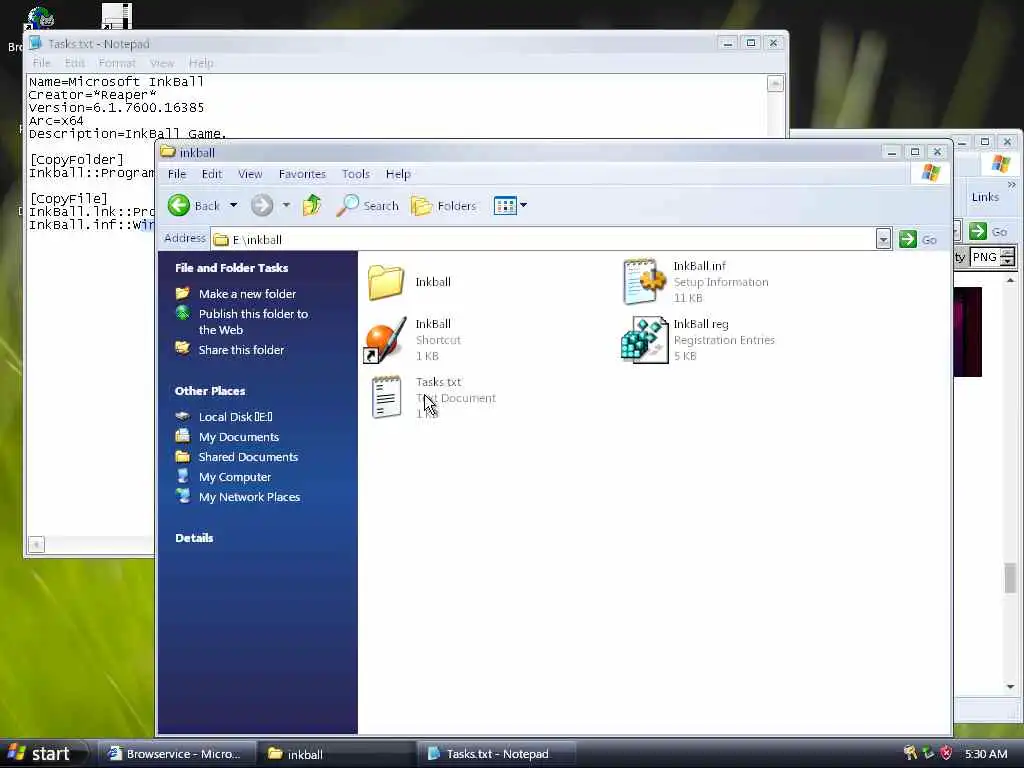Click Share this folder icon

click(183, 349)
